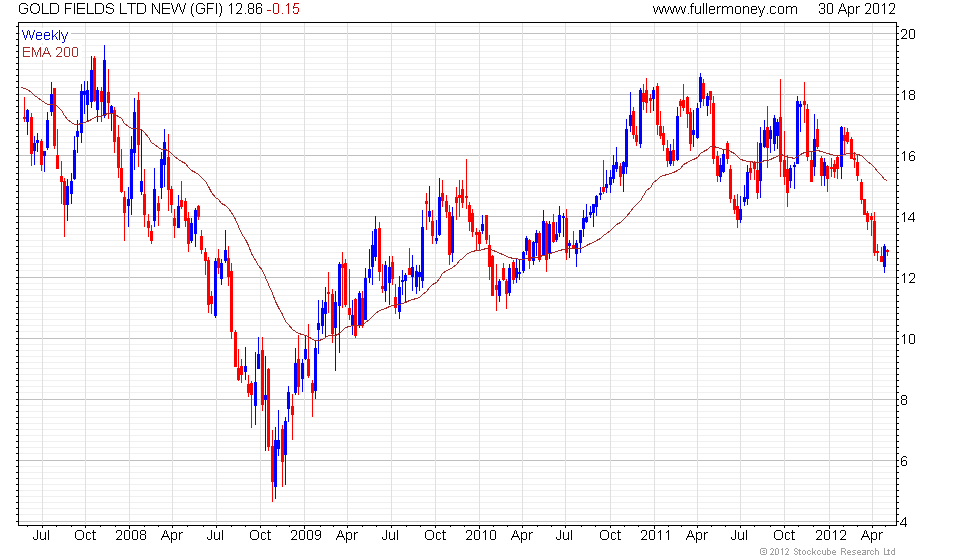This screenshot has height=560, width=980.
Task: Click the 2010 x-axis label
Action: (481, 536)
